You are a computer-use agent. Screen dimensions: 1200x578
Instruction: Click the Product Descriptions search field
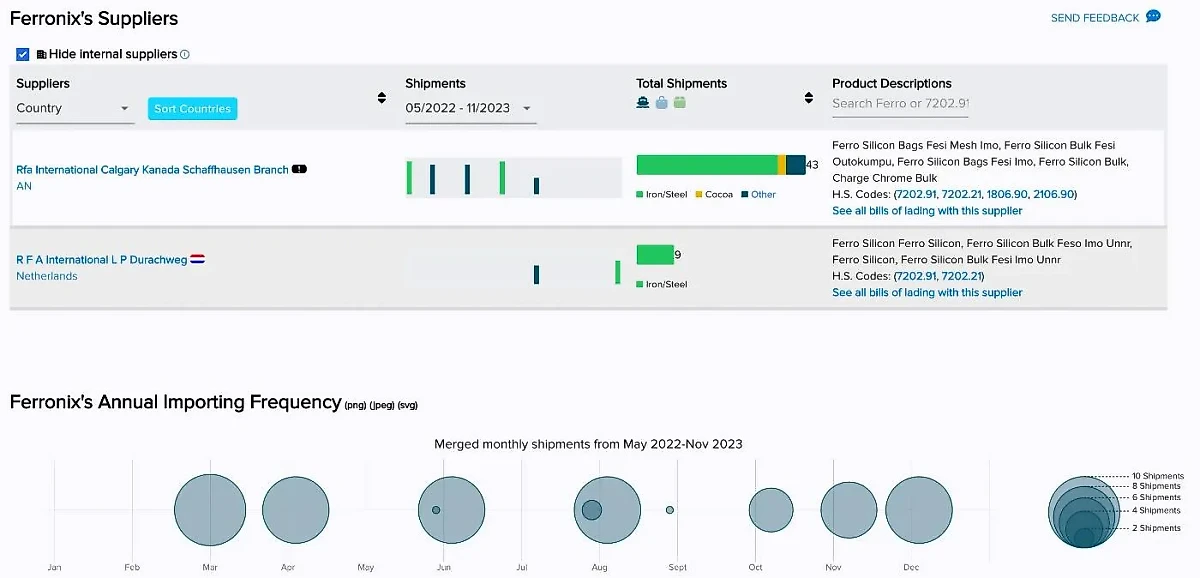(x=900, y=103)
